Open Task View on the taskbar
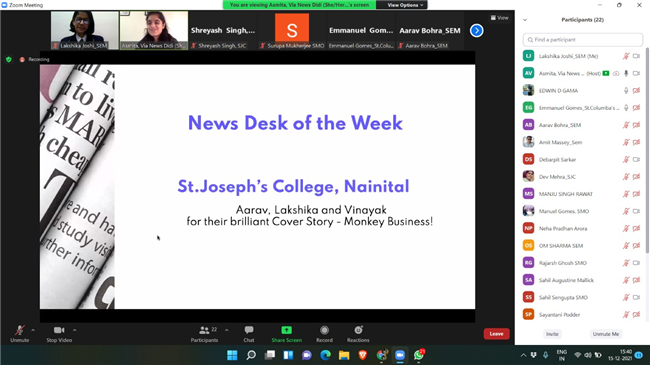The width and height of the screenshot is (650, 366). click(270, 355)
